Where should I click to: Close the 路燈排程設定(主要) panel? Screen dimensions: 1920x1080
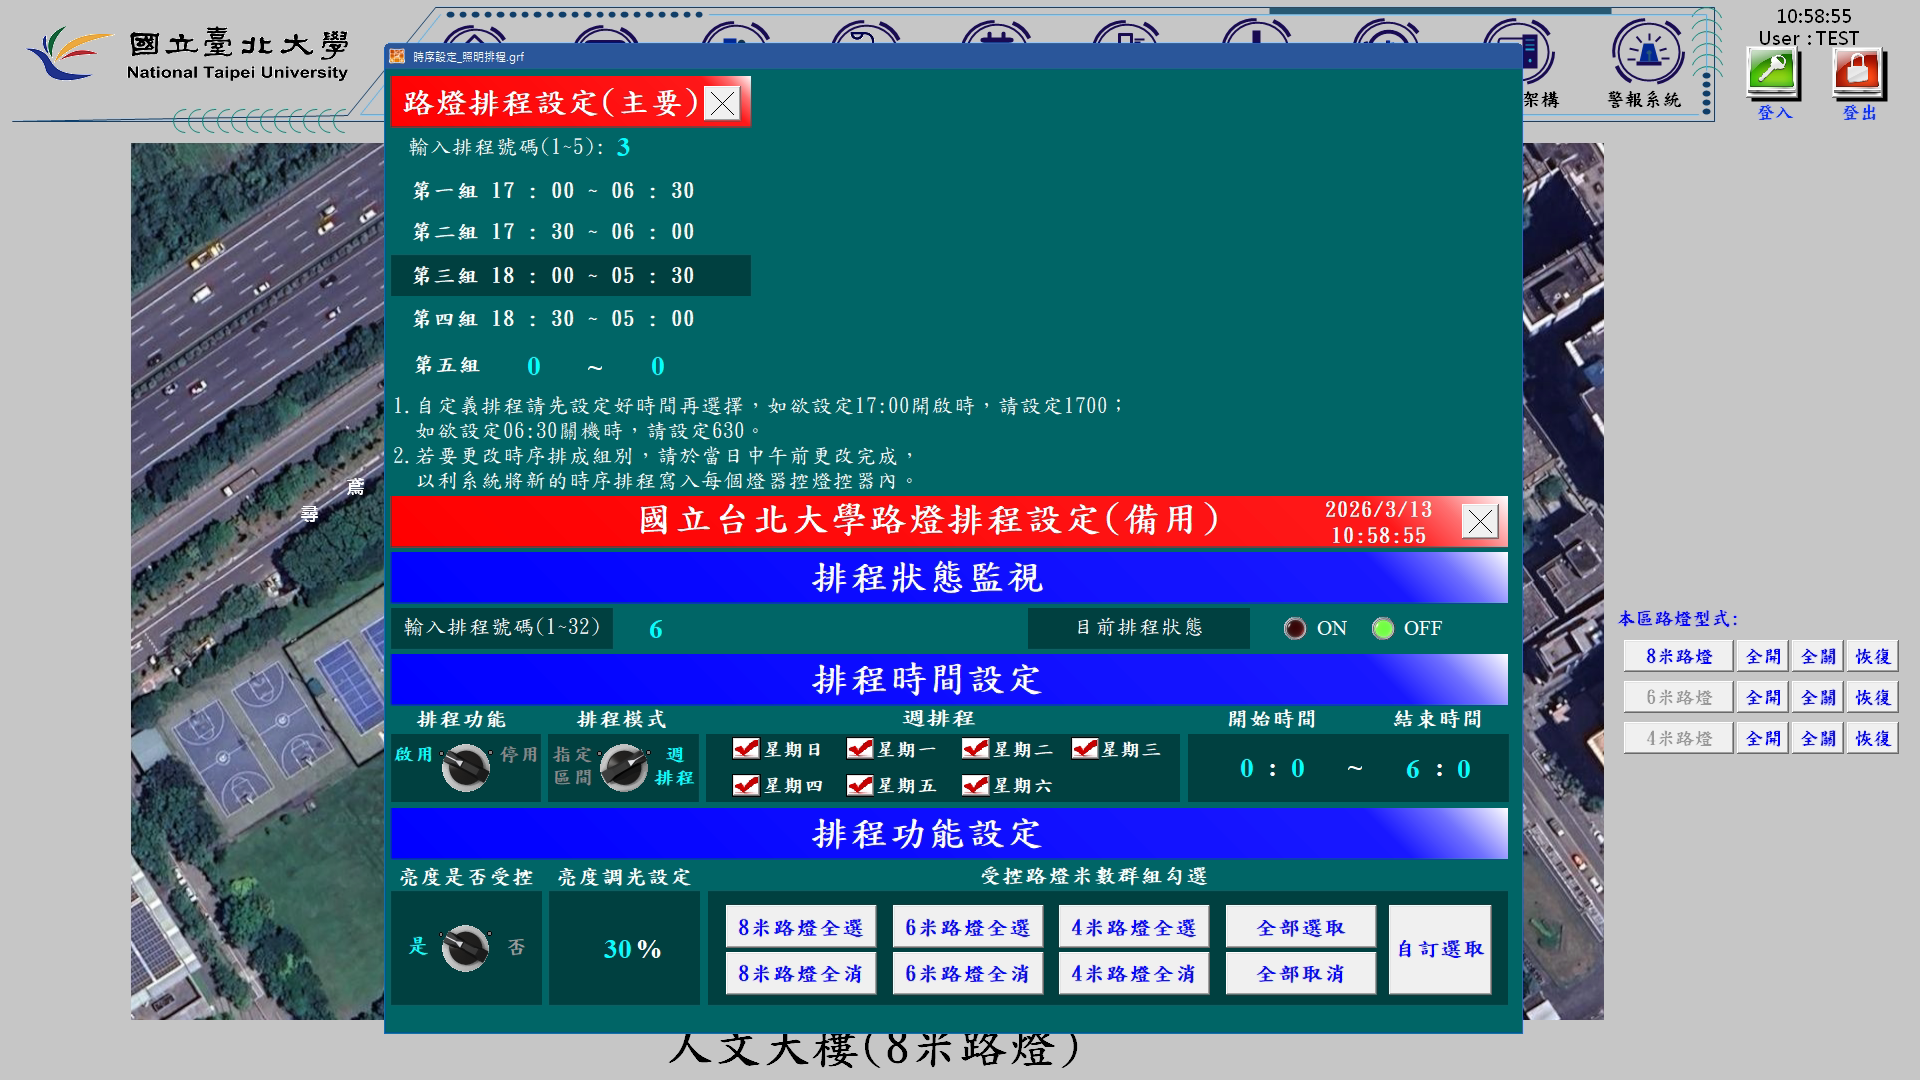point(722,103)
